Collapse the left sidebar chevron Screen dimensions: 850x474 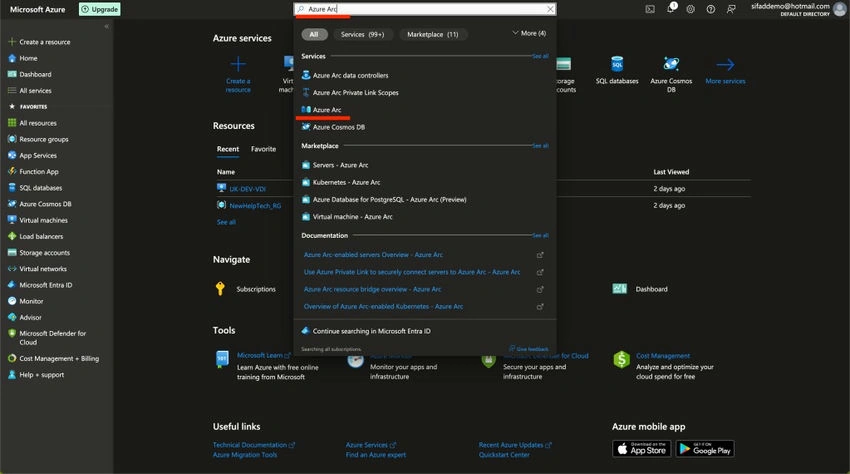(106, 27)
